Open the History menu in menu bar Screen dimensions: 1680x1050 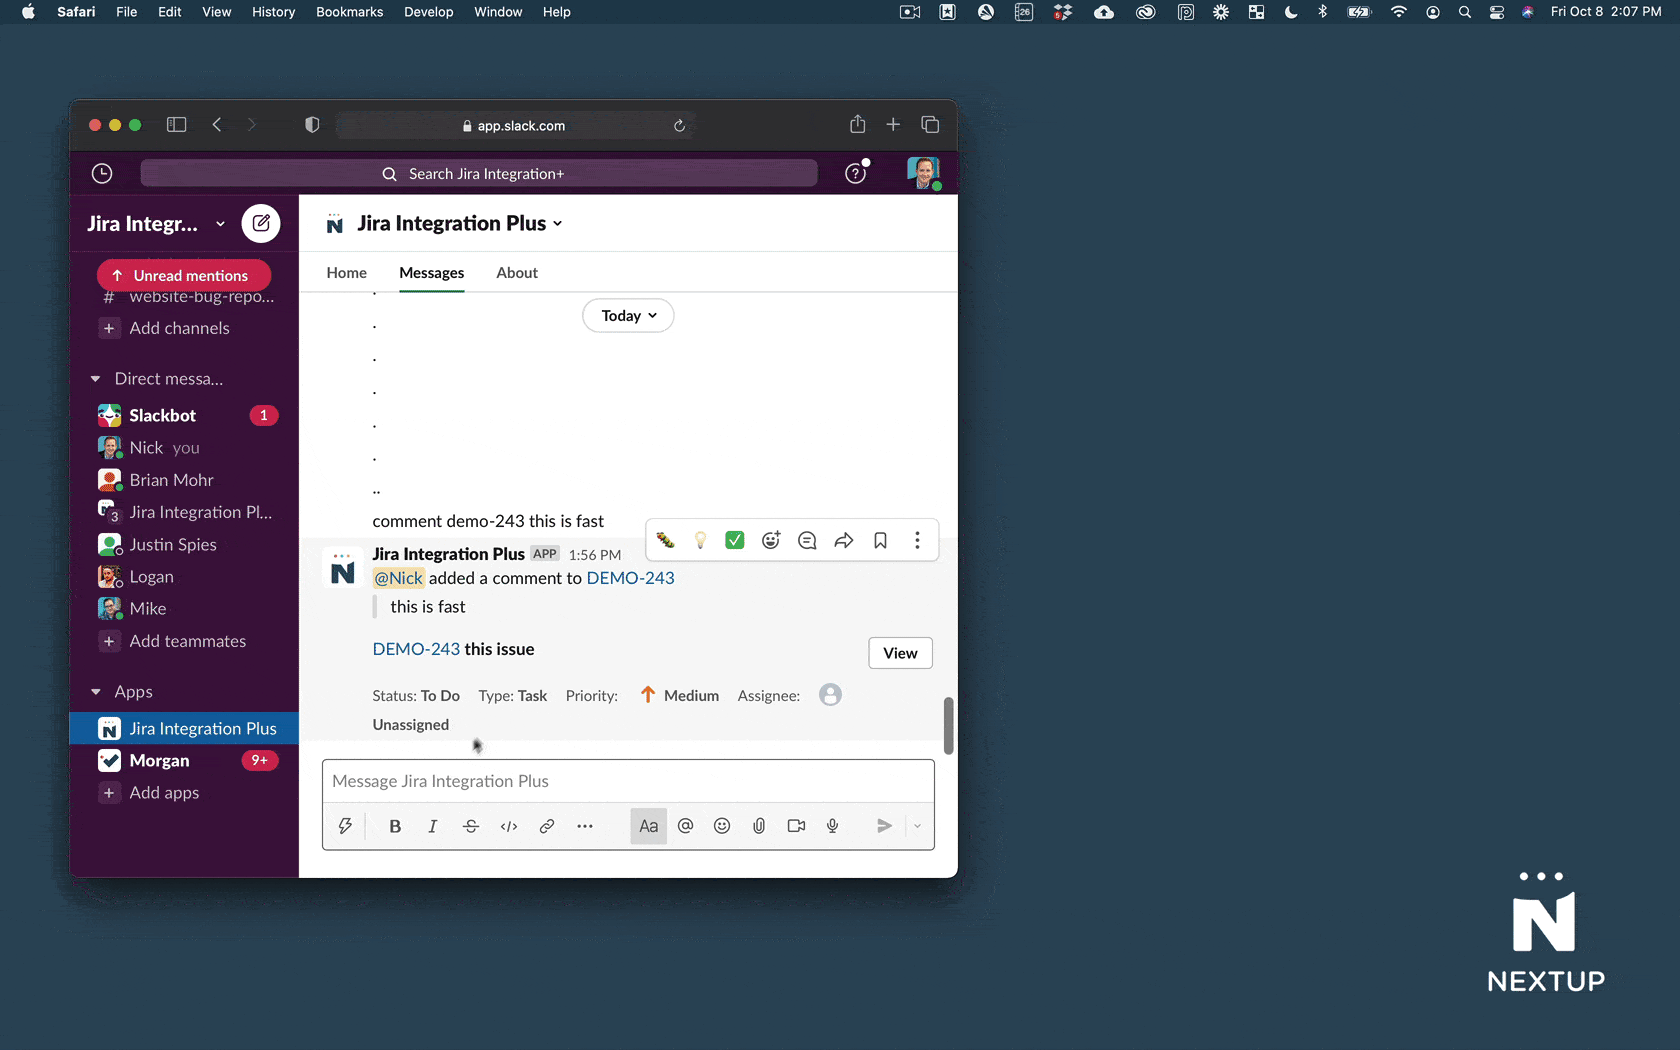(x=274, y=12)
